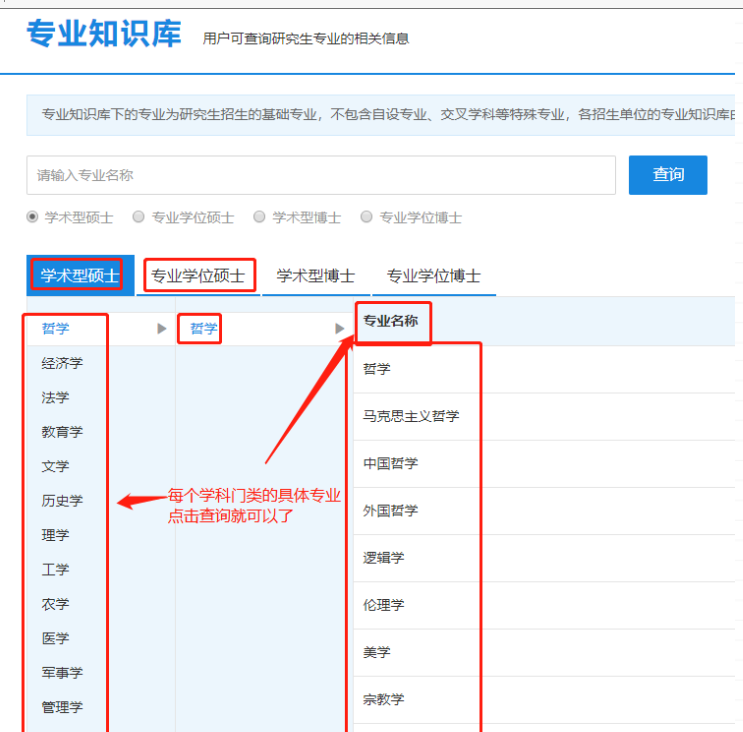Image resolution: width=743 pixels, height=732 pixels.
Task: Click the 请输入专业名称 input field
Action: (320, 175)
